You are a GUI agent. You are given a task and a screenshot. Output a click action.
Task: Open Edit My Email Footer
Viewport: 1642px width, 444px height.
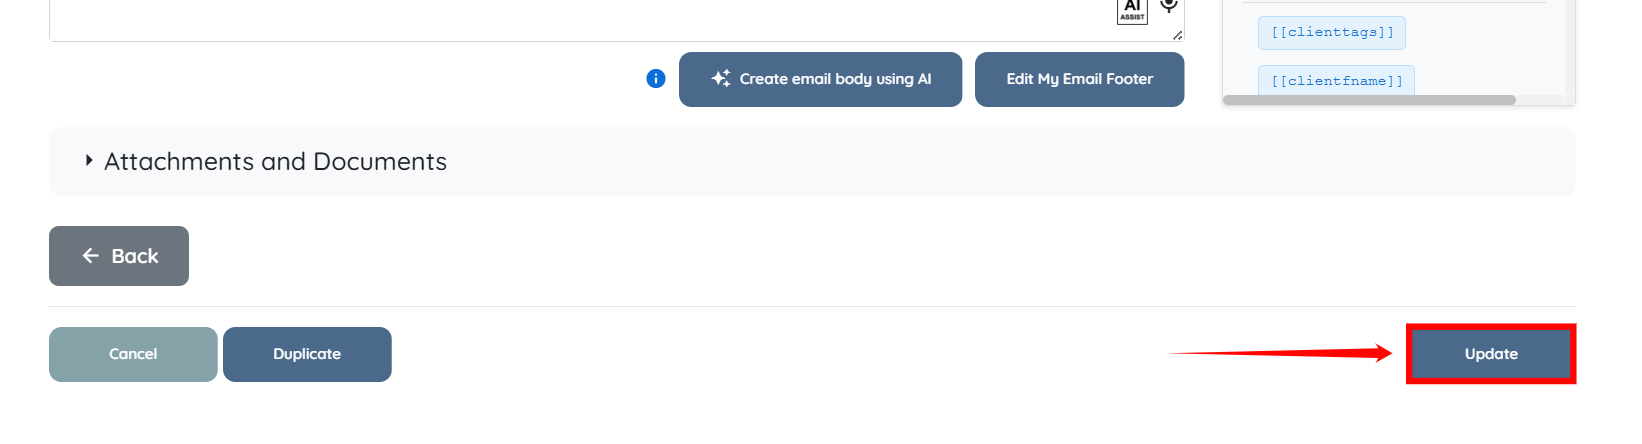pos(1079,79)
